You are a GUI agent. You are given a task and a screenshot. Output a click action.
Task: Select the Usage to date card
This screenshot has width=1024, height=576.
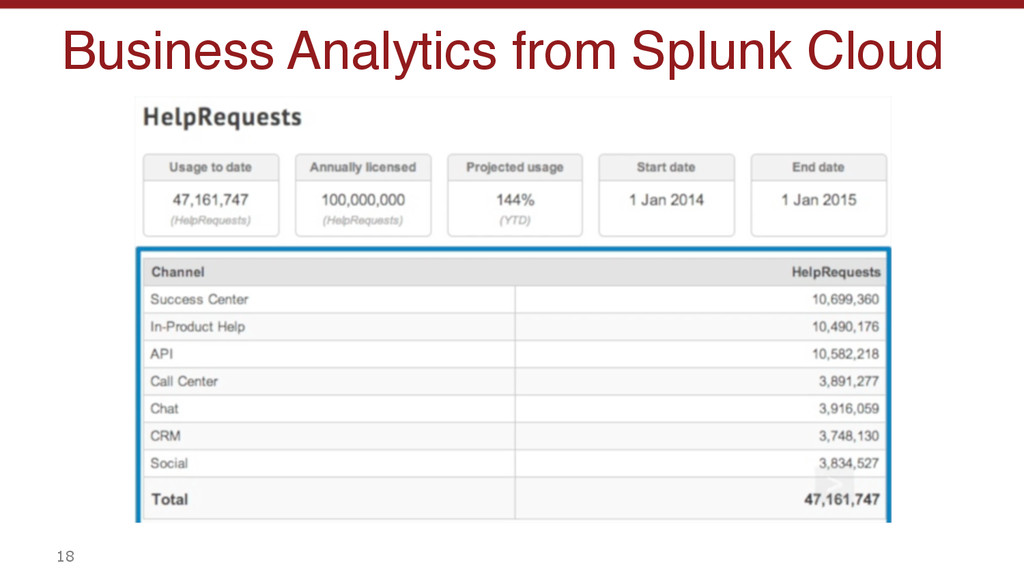[x=211, y=195]
